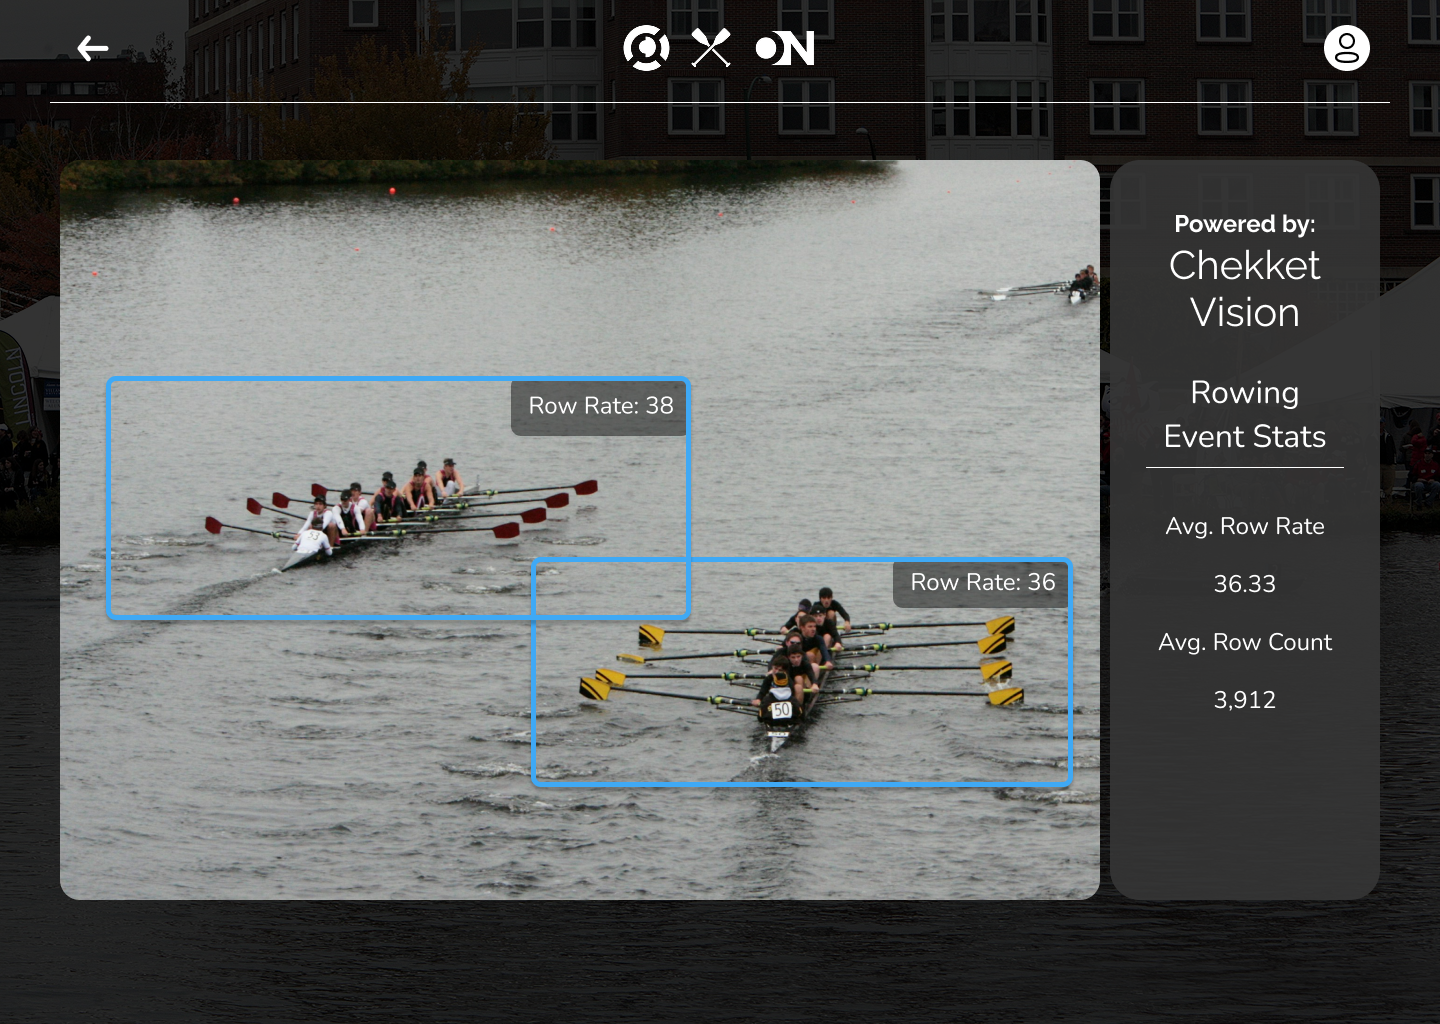Click the 36.33 average rate value
1440x1024 pixels.
tap(1244, 584)
